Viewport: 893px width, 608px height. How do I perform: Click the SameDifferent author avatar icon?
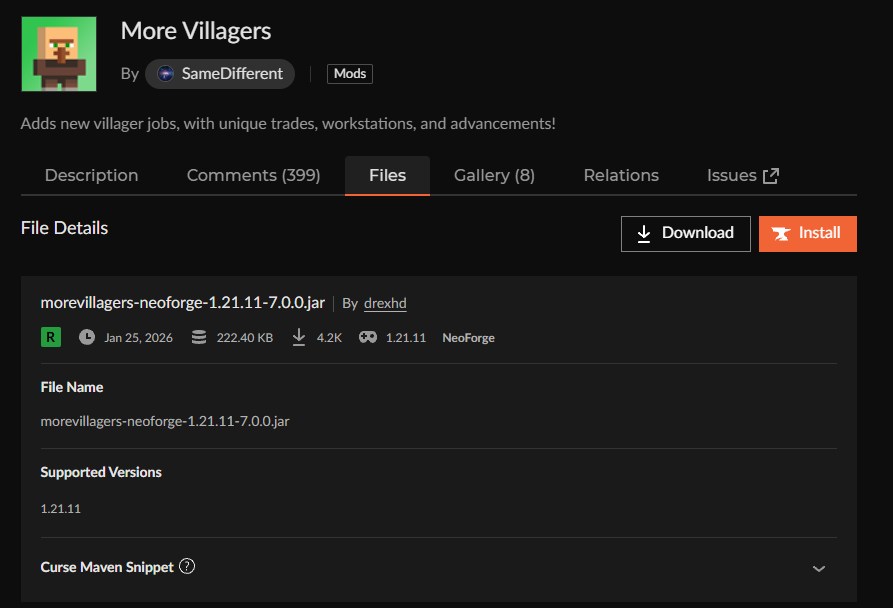tap(166, 74)
